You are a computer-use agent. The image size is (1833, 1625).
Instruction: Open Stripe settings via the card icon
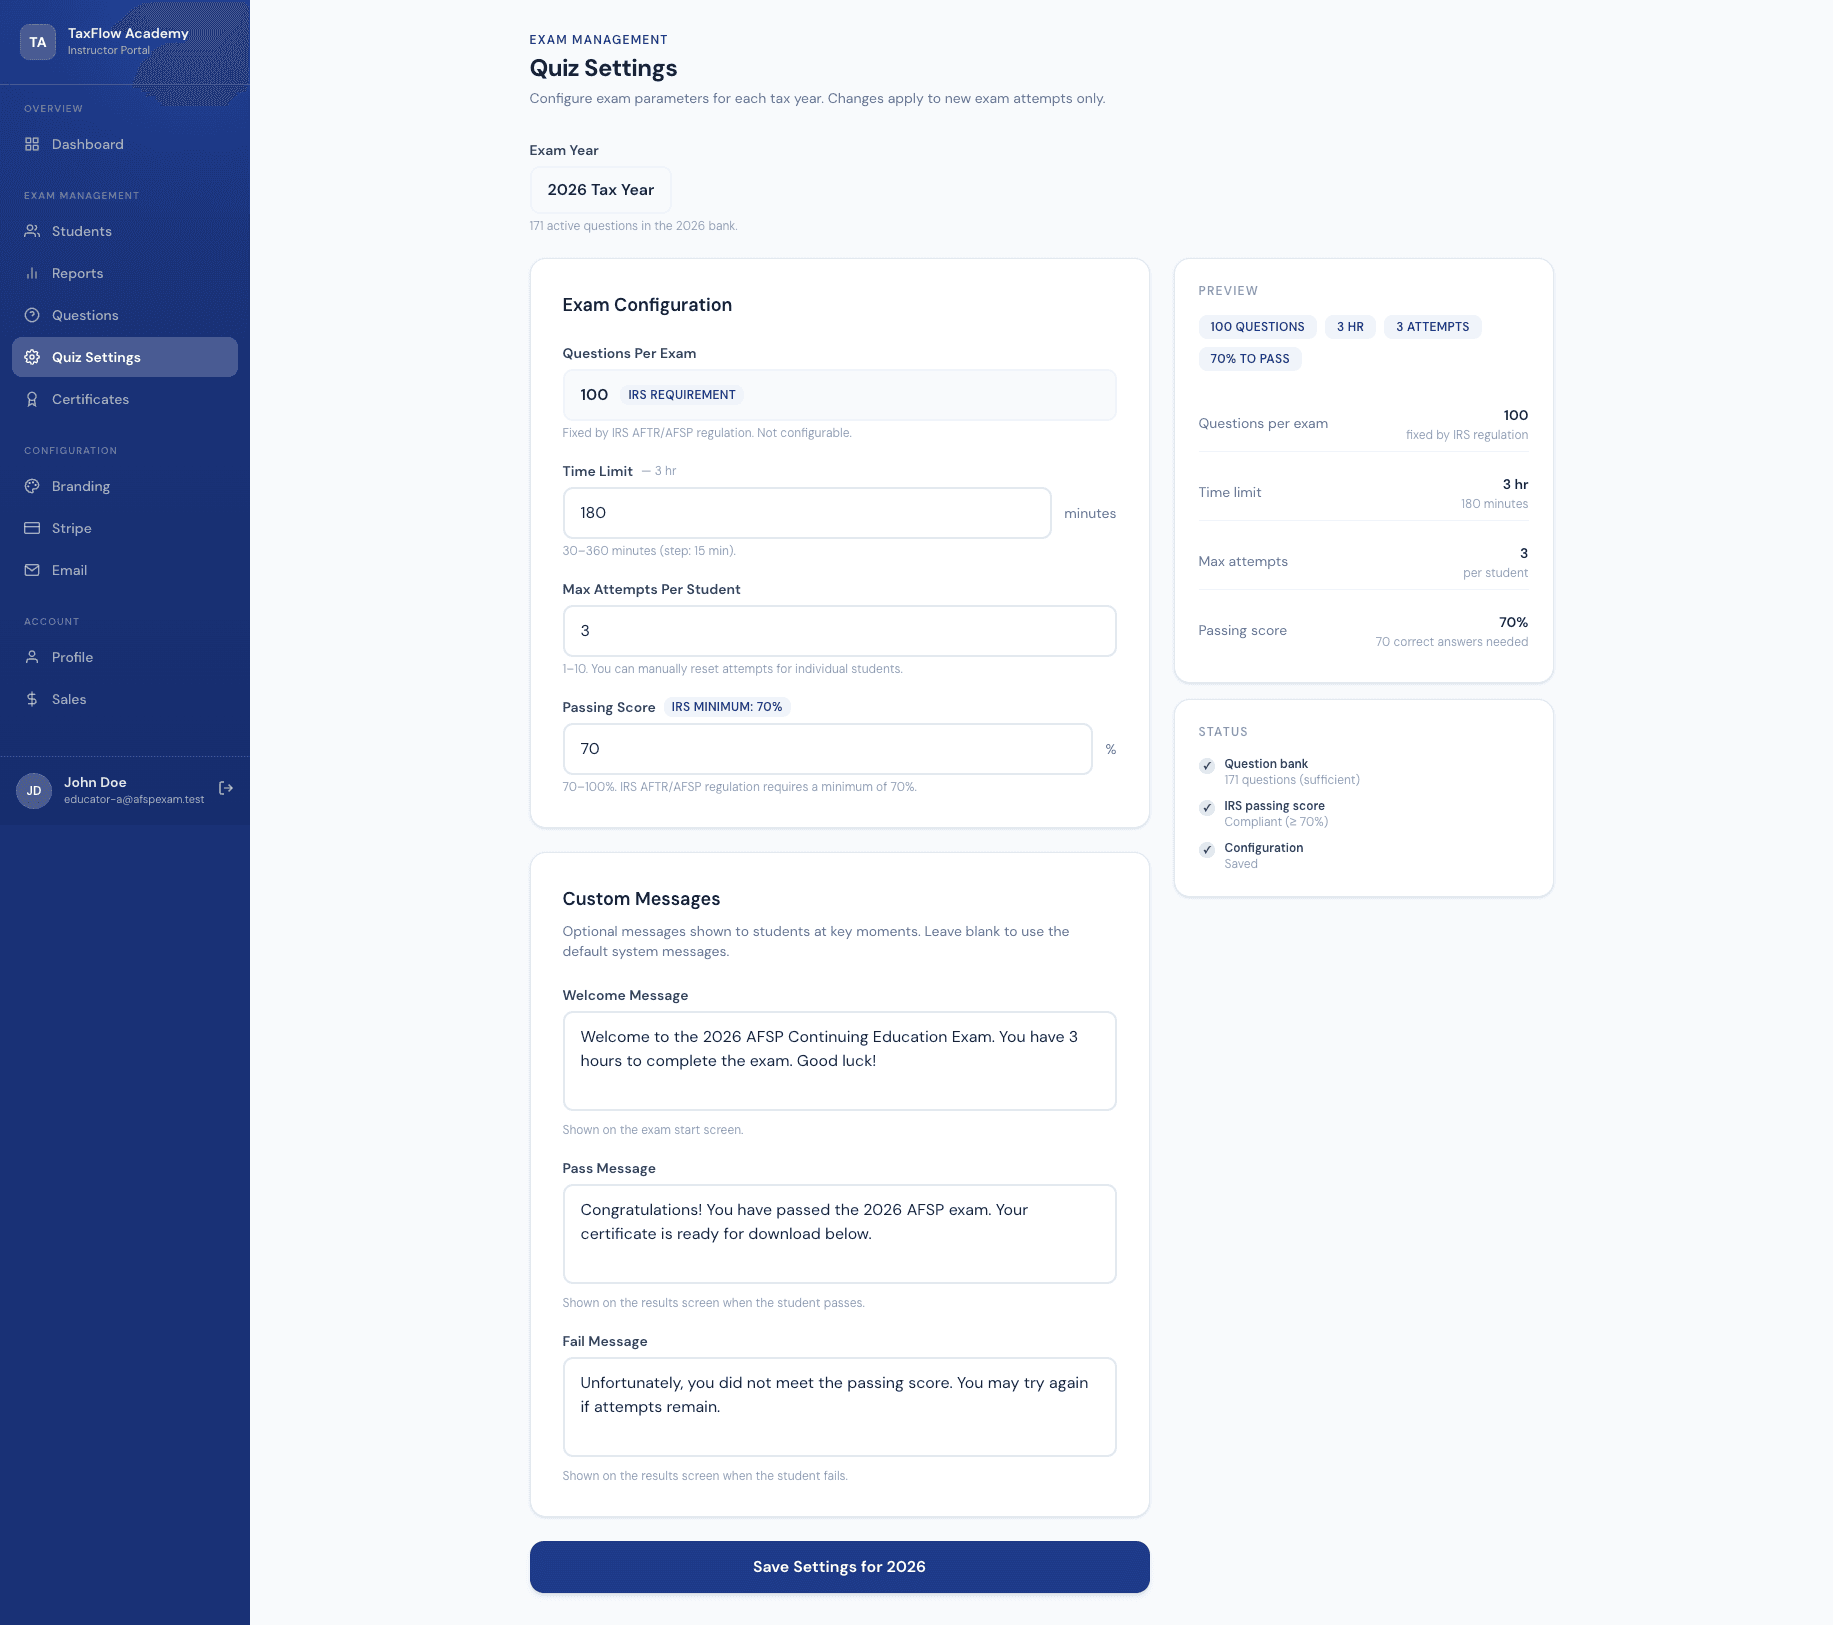[x=33, y=528]
